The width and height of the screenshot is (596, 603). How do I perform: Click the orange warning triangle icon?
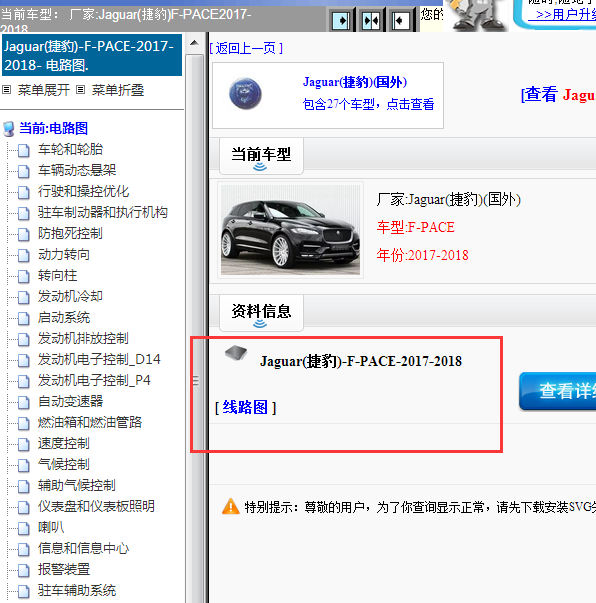point(231,506)
